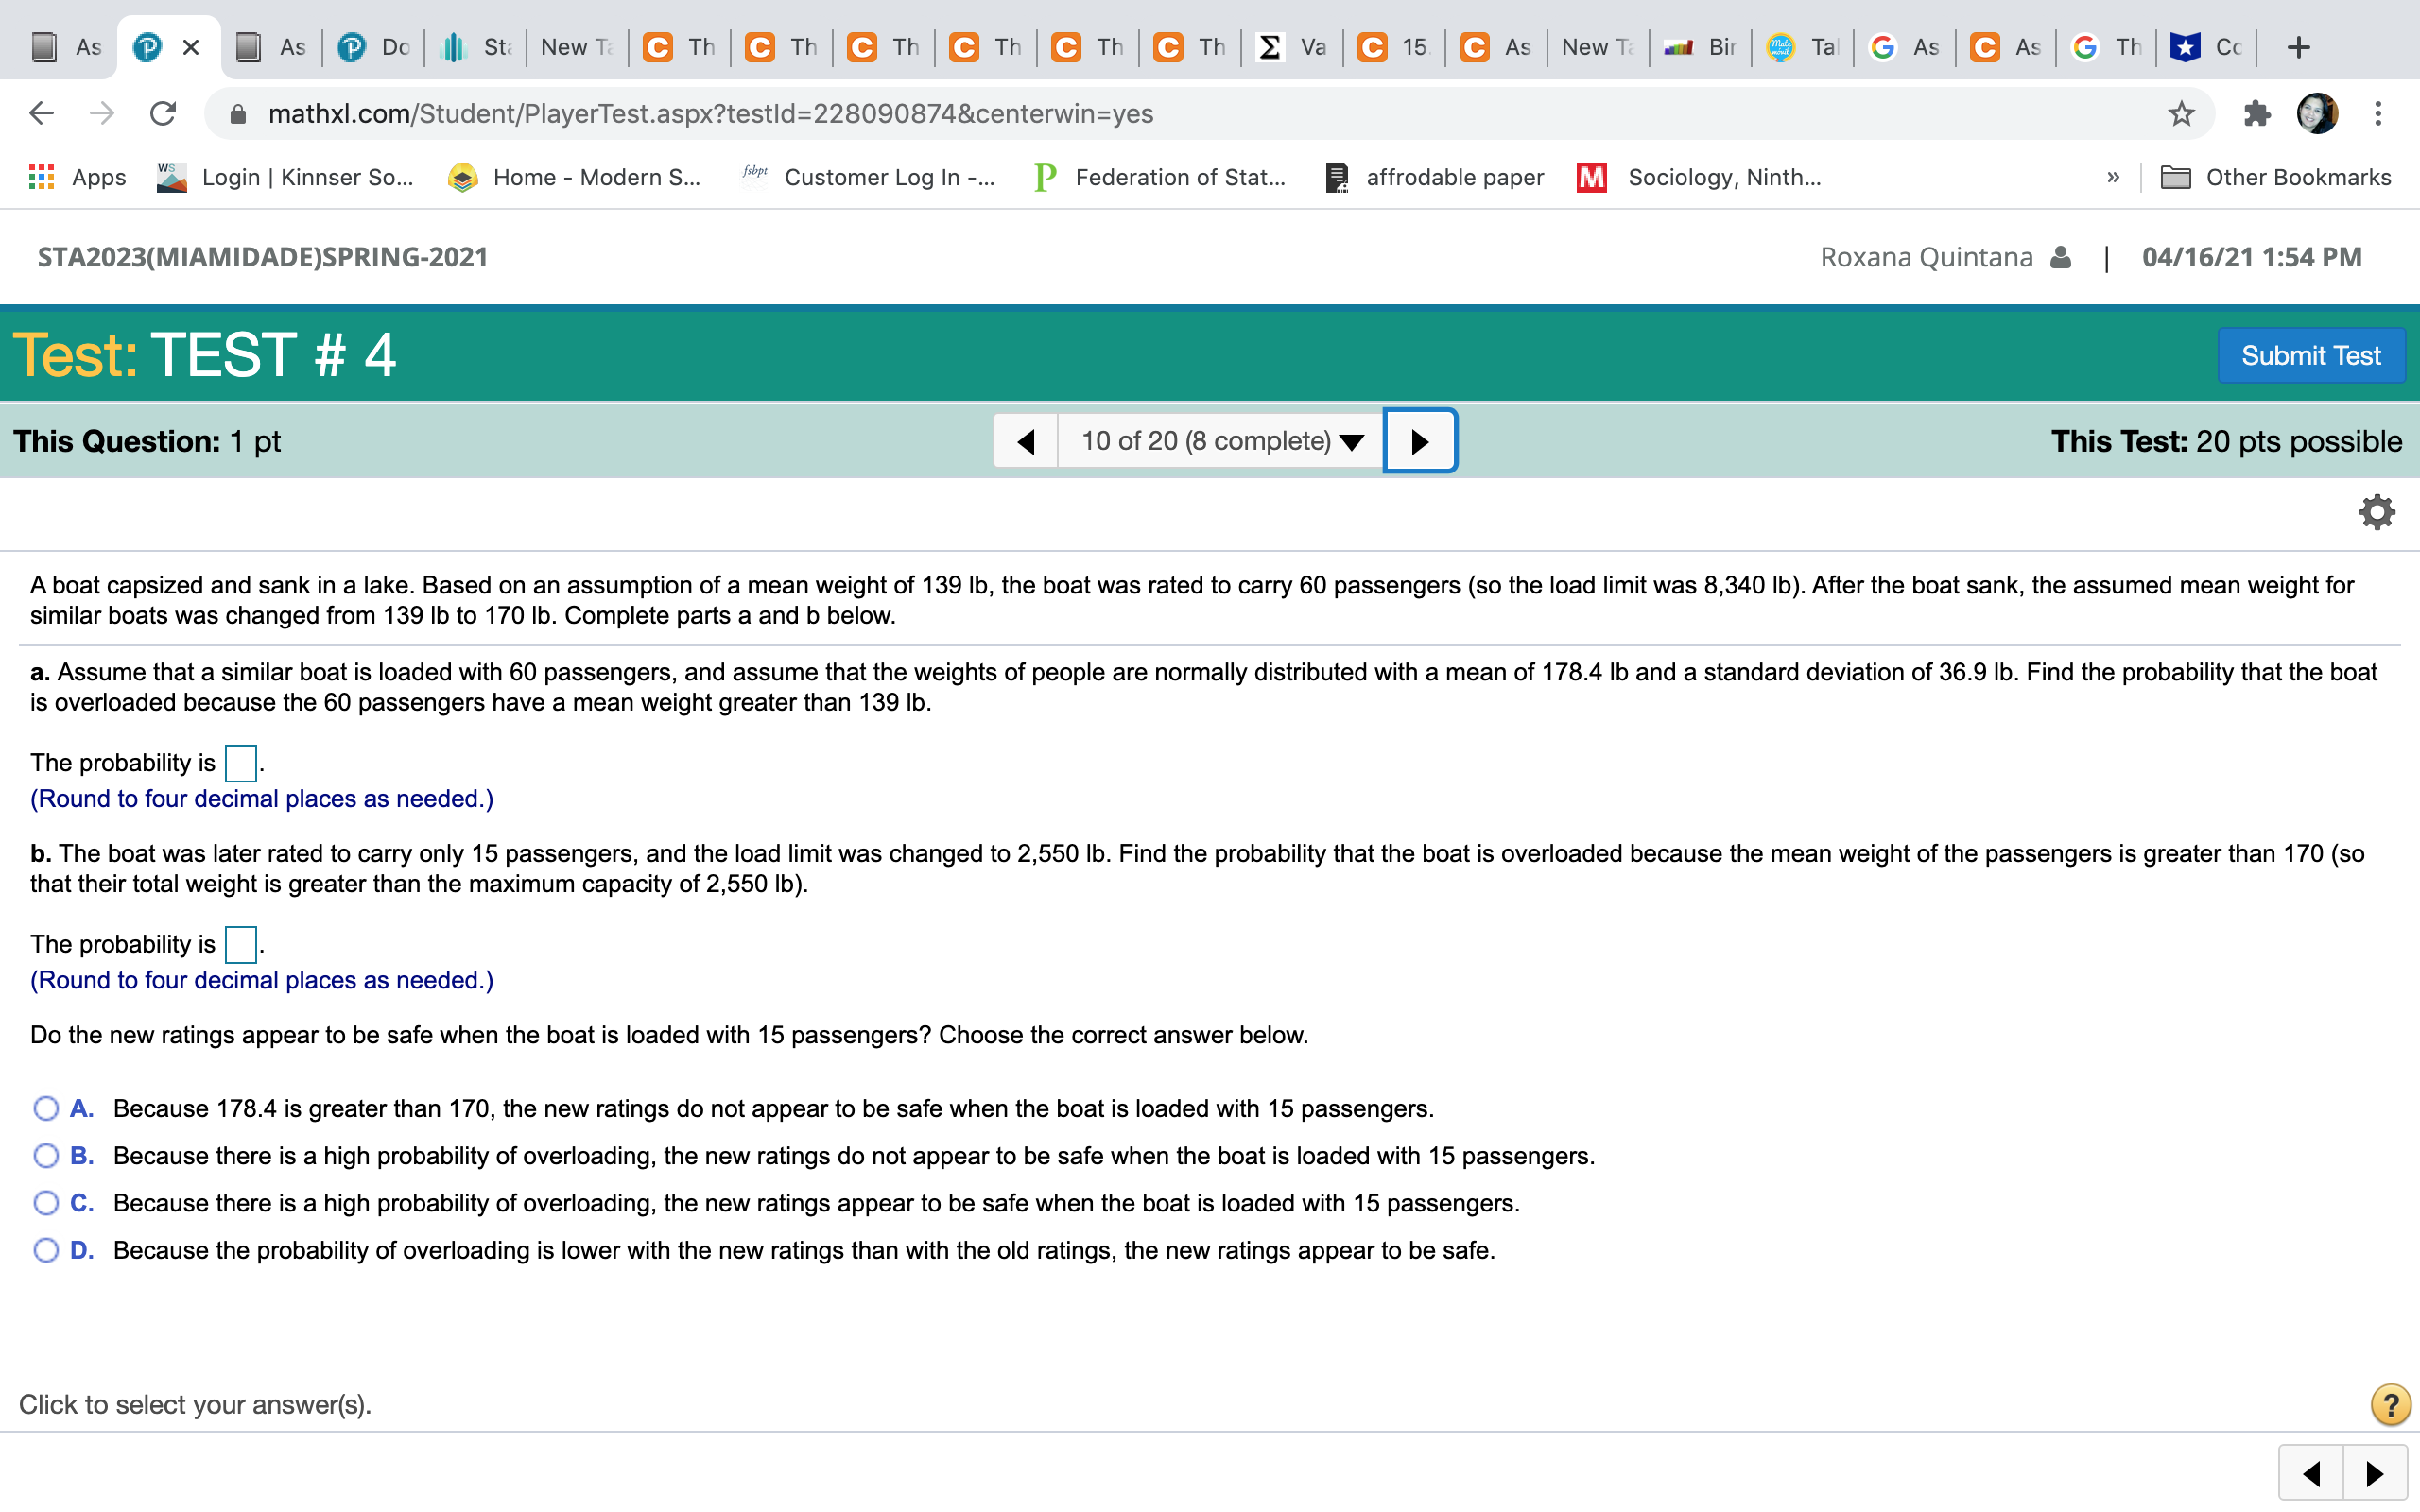Open the question settings gear icon
Image resolution: width=2420 pixels, height=1512 pixels.
(x=2377, y=511)
